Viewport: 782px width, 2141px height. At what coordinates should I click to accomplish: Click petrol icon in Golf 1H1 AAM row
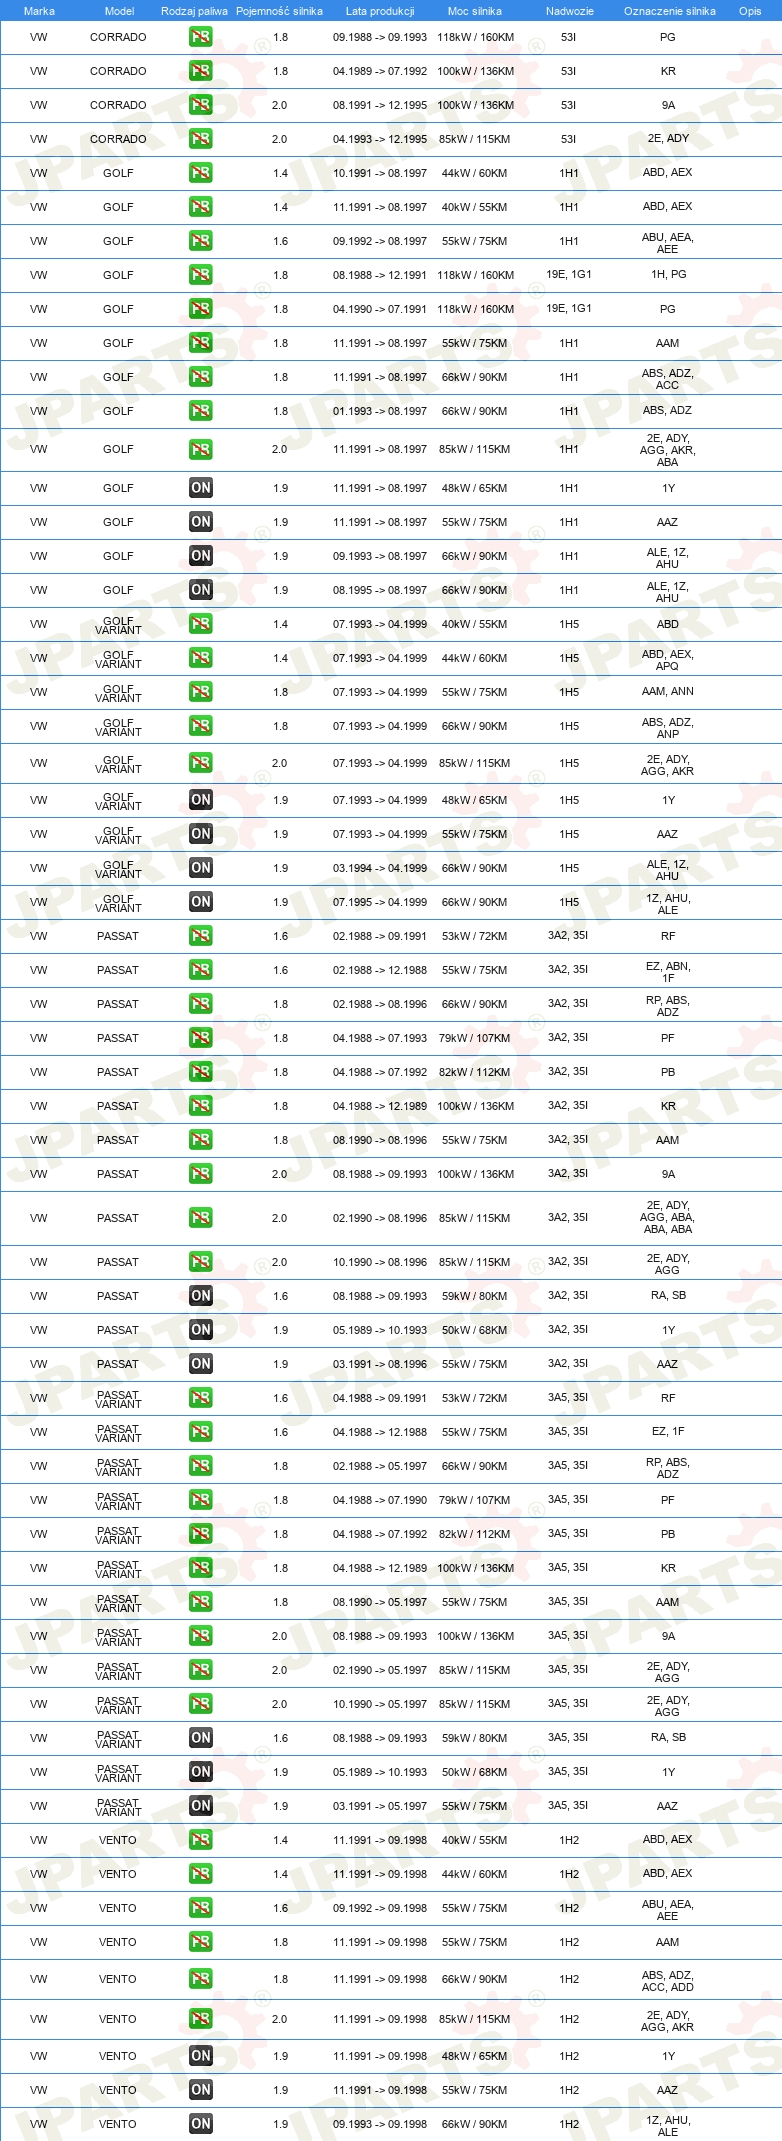tap(200, 343)
